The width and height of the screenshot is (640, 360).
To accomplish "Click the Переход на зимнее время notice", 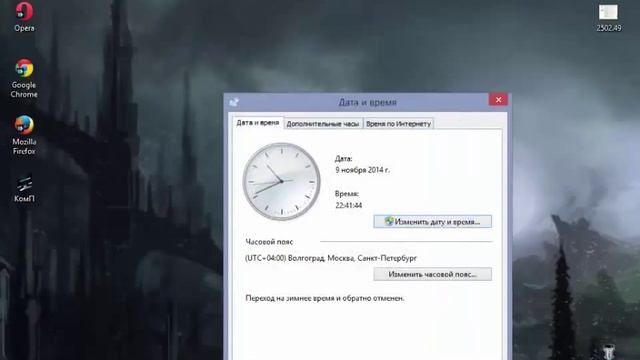I will [x=325, y=298].
